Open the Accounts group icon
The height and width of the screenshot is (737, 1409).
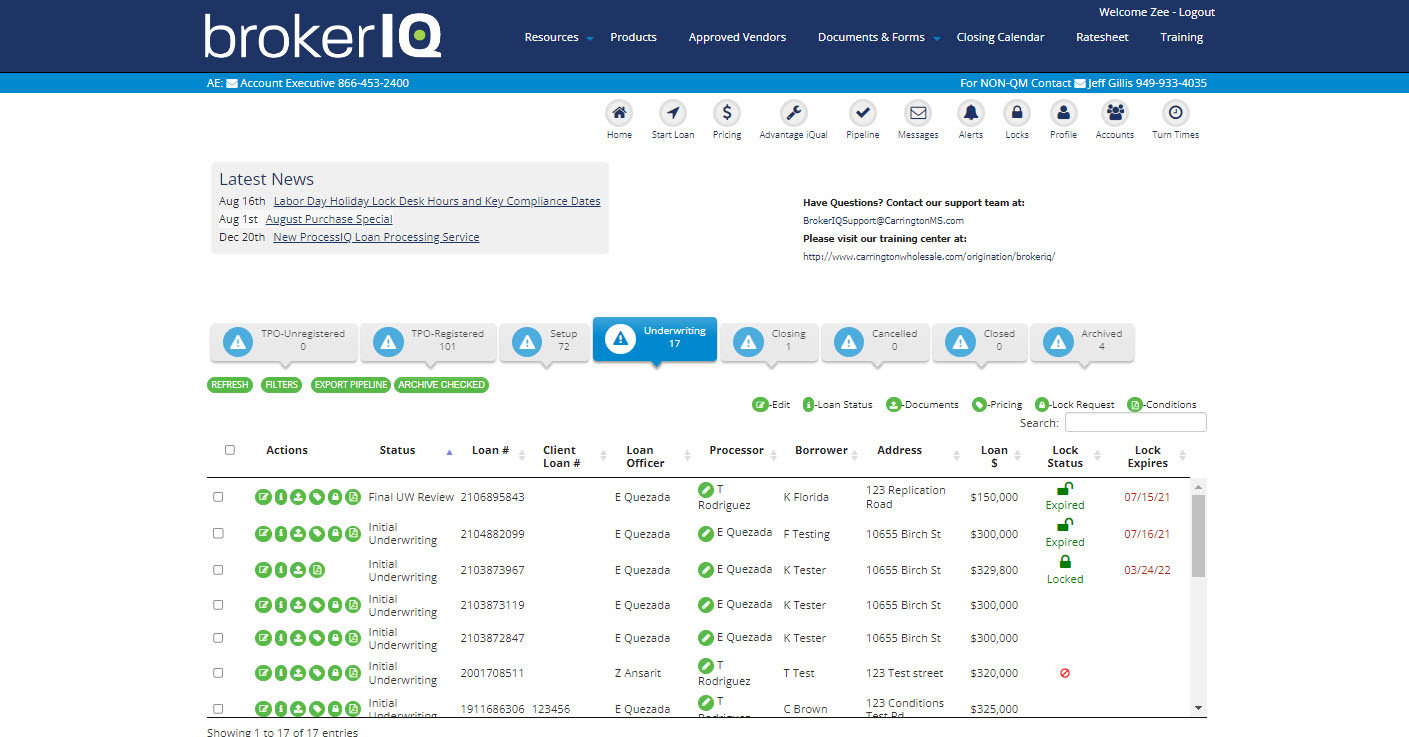[1115, 113]
